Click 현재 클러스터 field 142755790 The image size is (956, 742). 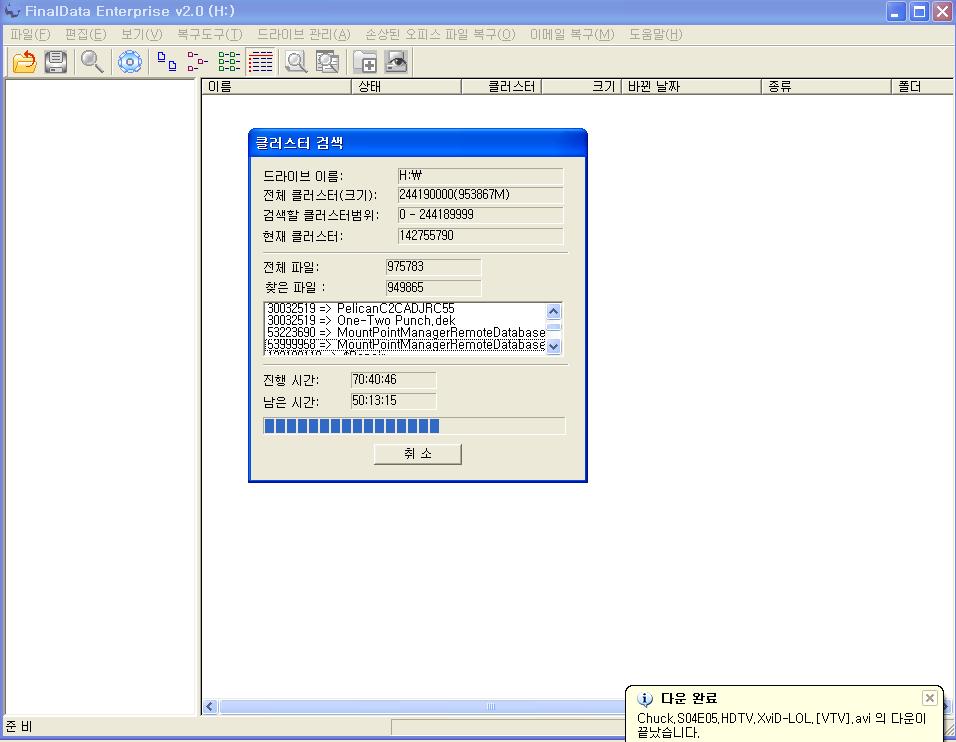(x=480, y=236)
